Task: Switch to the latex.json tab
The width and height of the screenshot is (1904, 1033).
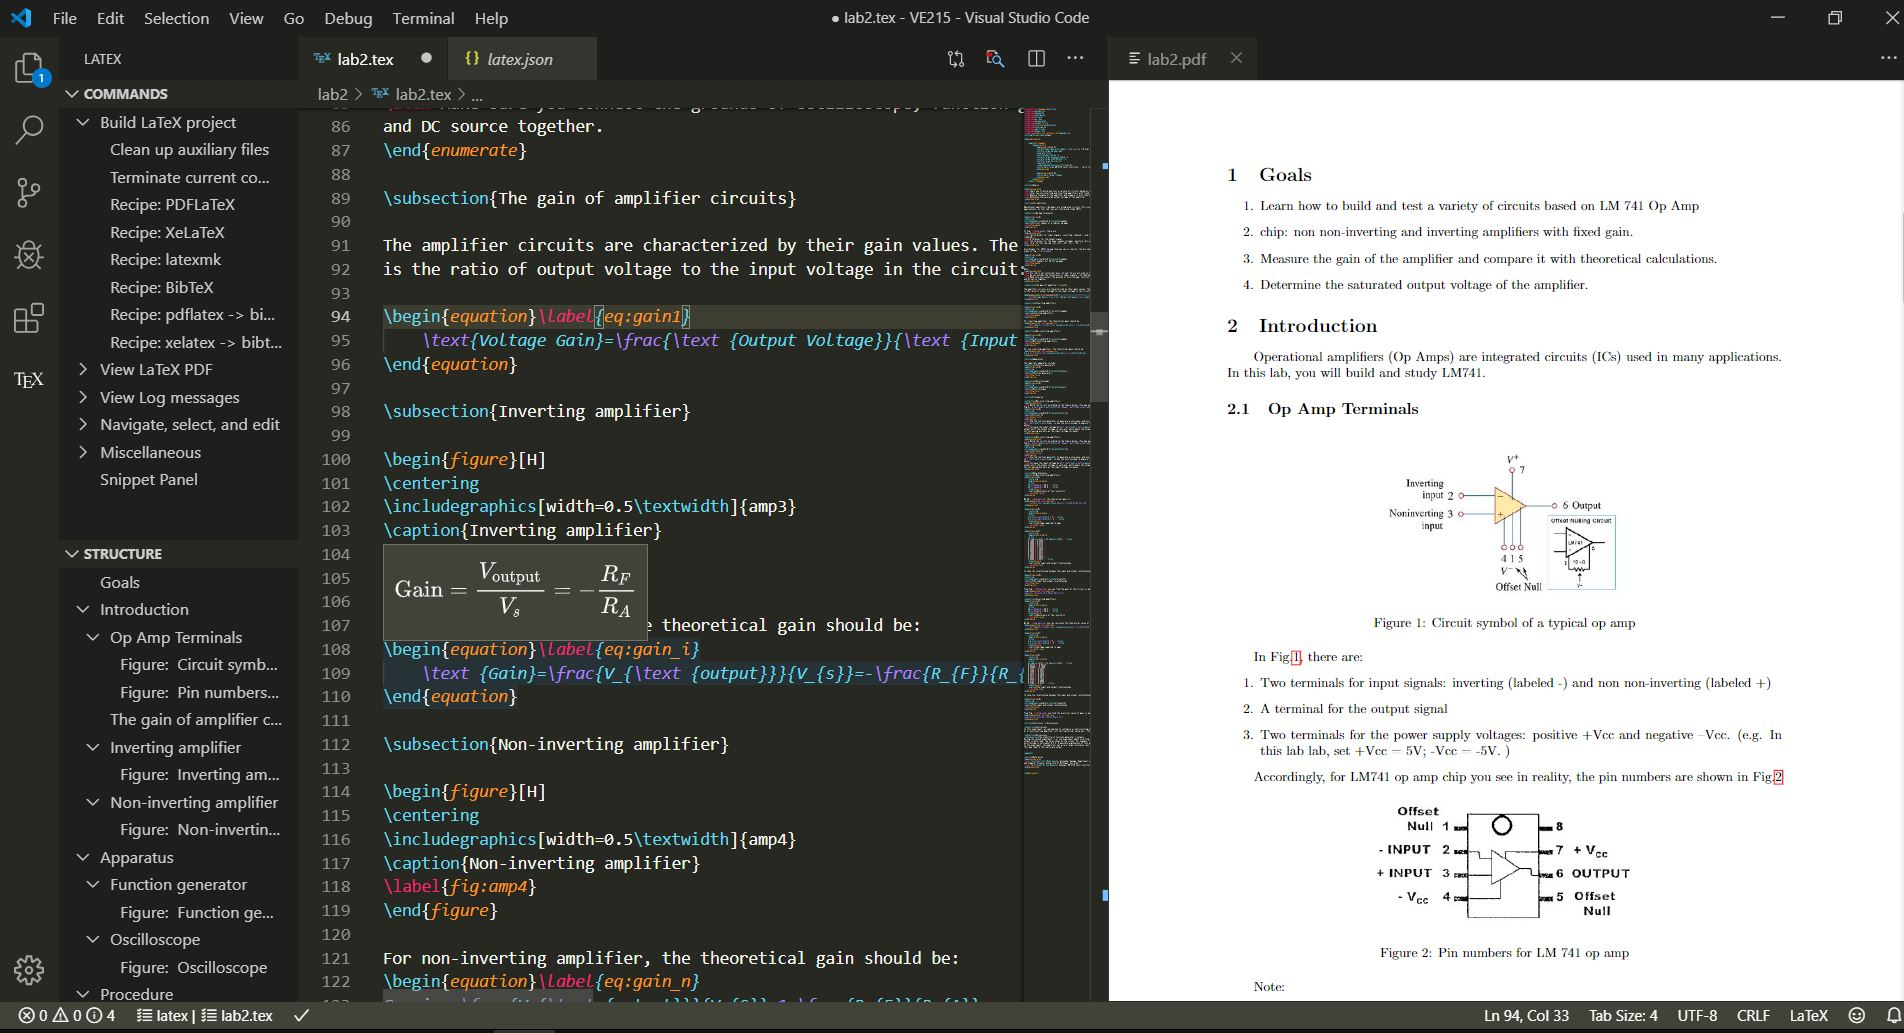Action: point(519,59)
